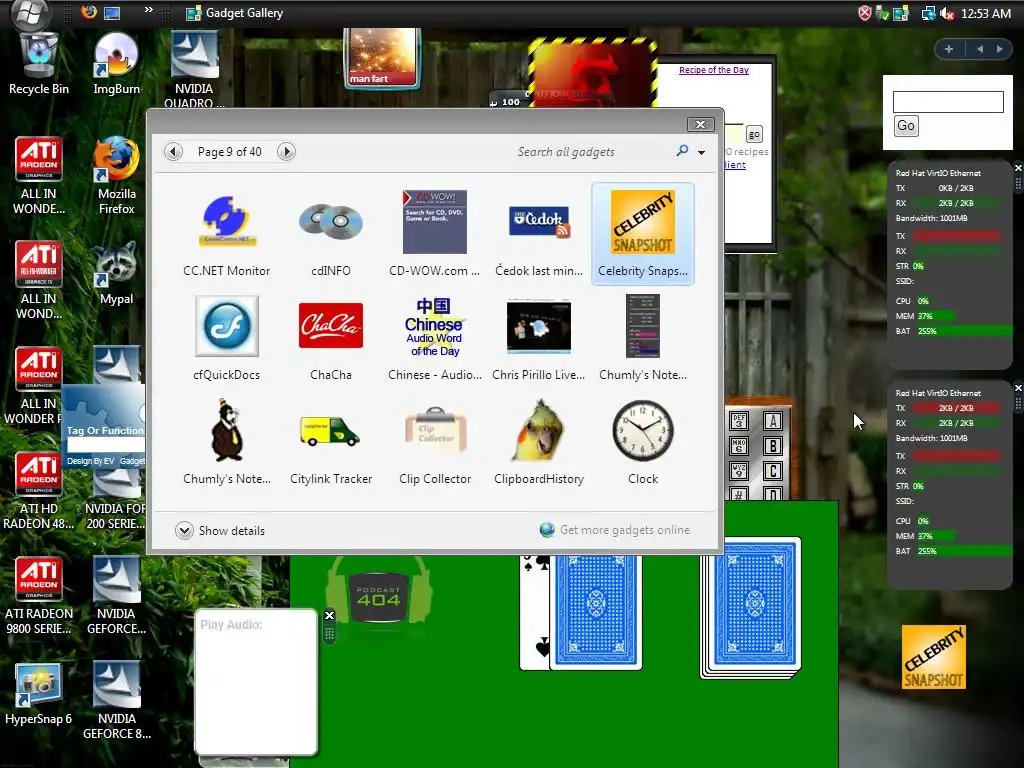Click keypad letter B button
1024x768 pixels.
tap(773, 447)
